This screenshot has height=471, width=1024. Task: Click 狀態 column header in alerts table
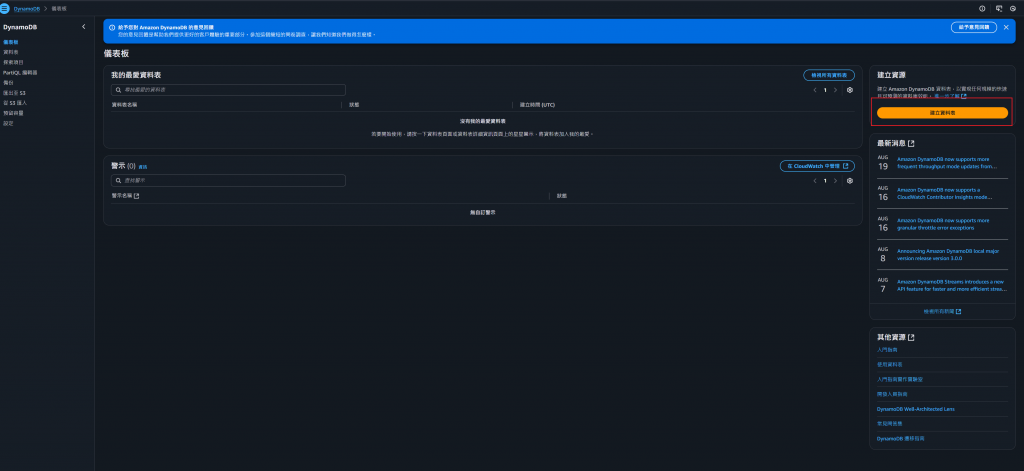point(562,196)
